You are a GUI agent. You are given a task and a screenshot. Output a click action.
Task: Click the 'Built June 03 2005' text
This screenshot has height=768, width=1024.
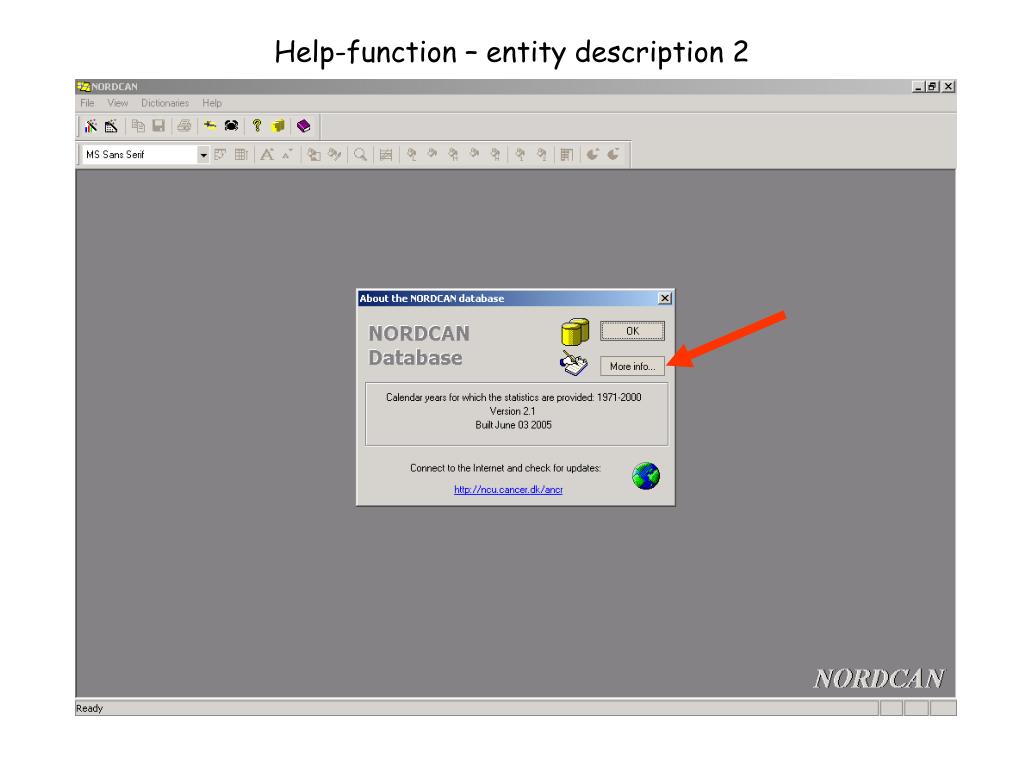tap(513, 425)
